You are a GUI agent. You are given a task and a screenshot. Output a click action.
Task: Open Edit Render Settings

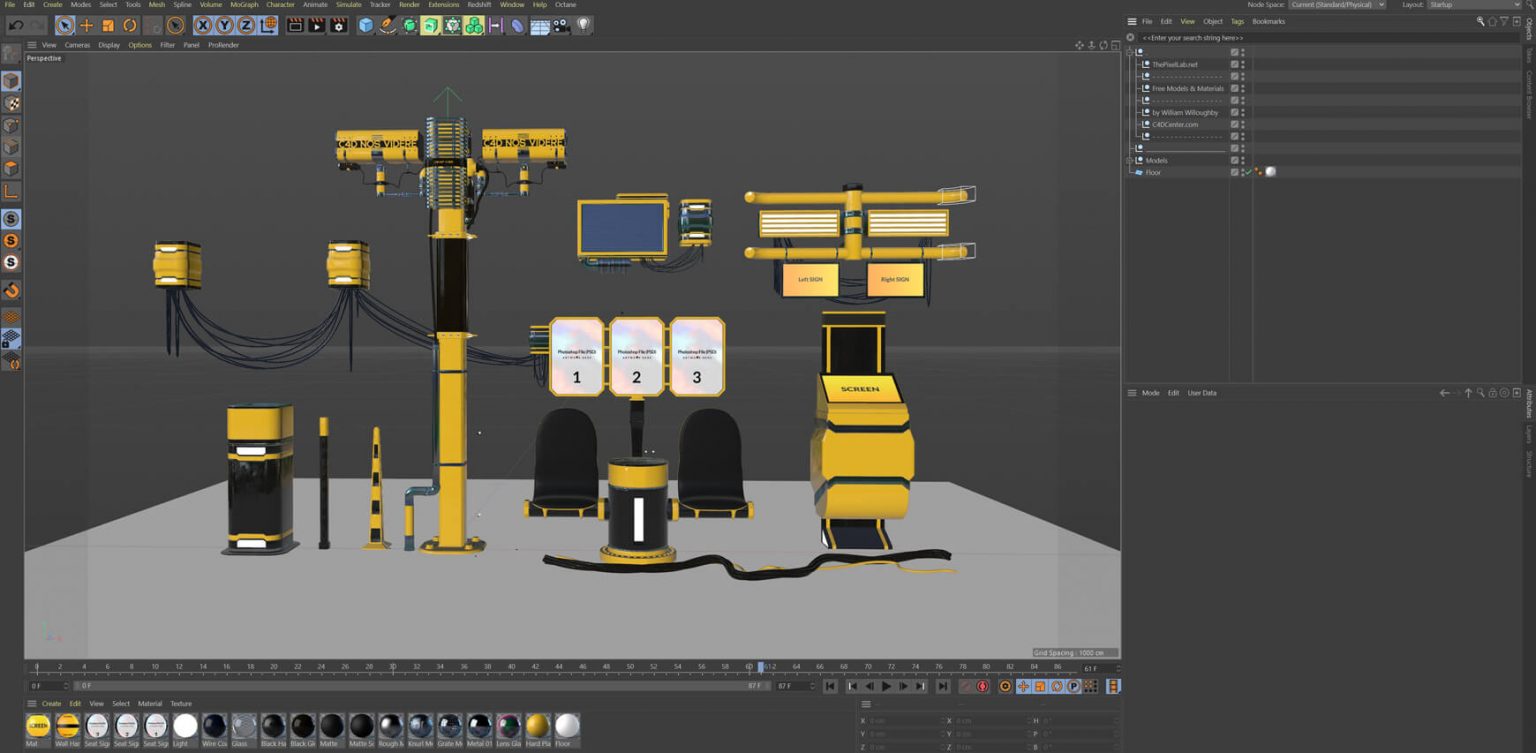coord(338,25)
